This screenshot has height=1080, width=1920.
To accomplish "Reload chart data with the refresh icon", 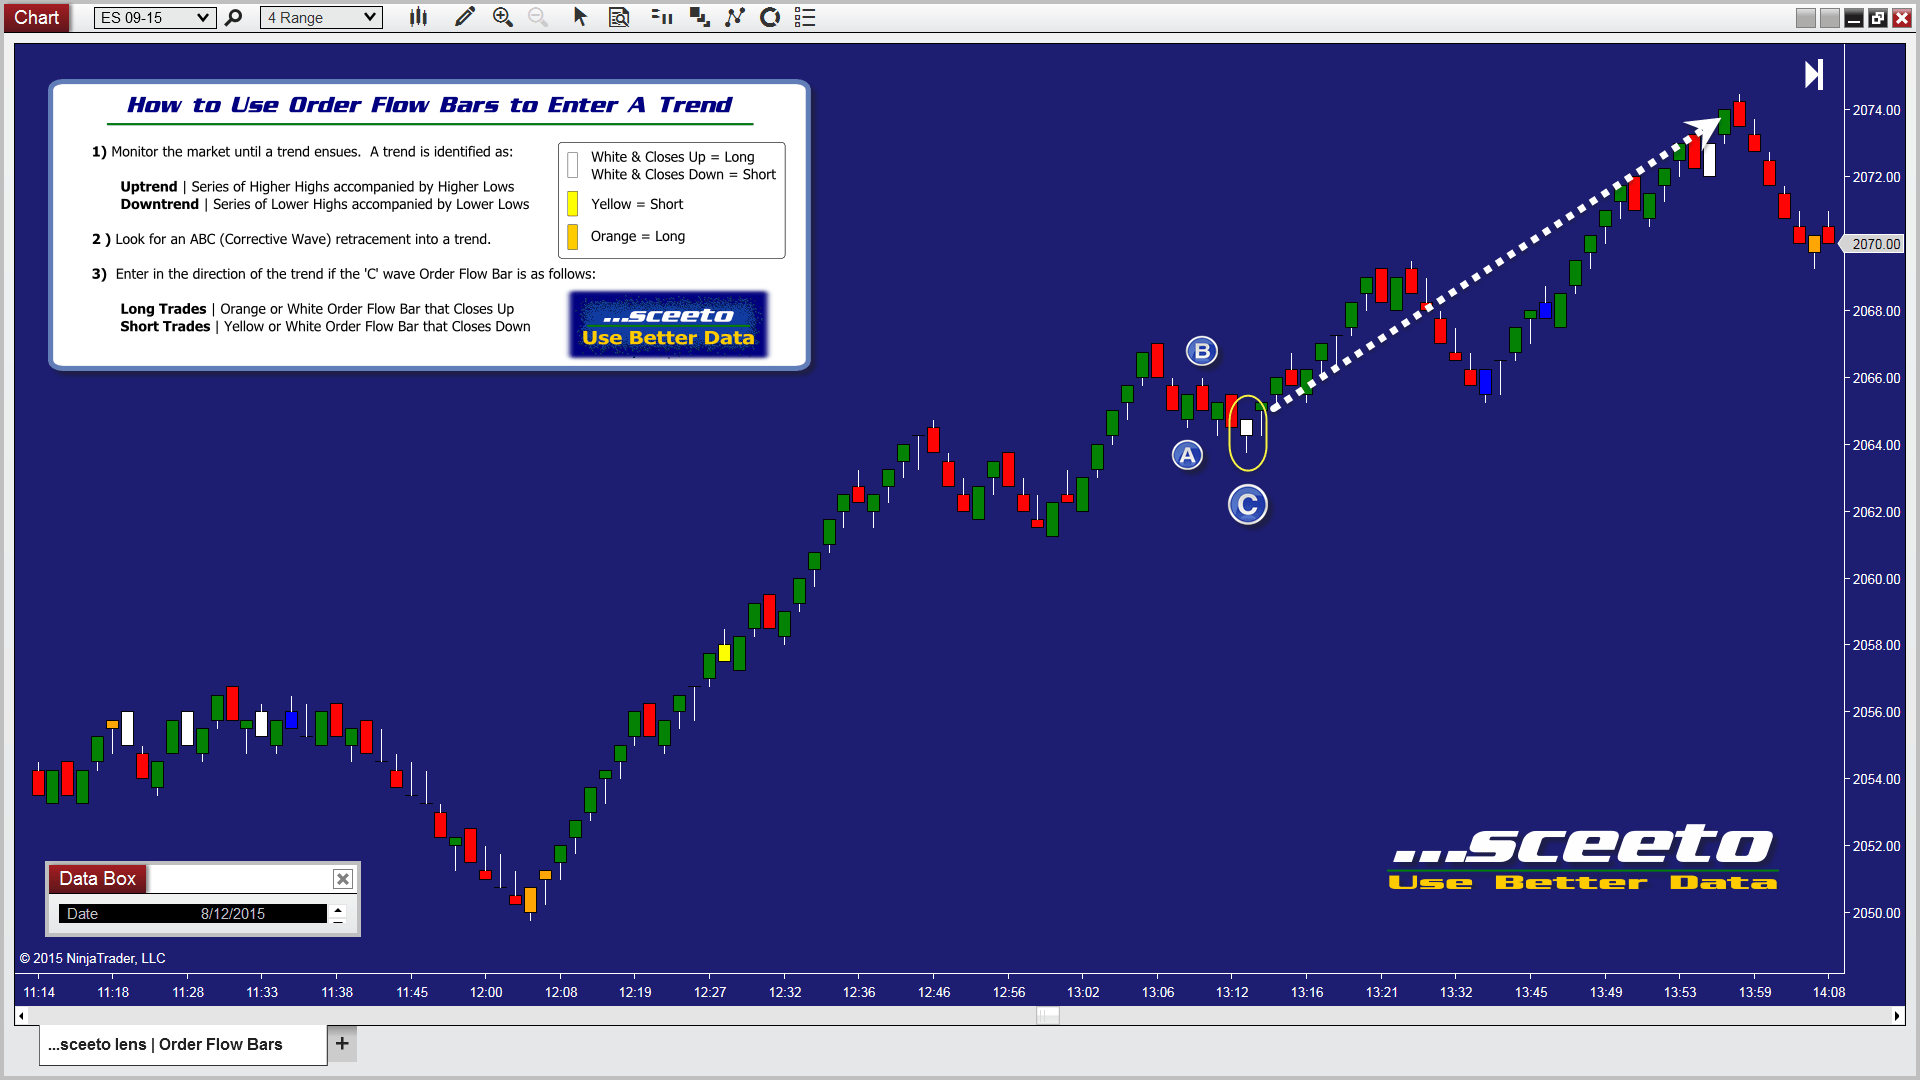I will coord(770,17).
